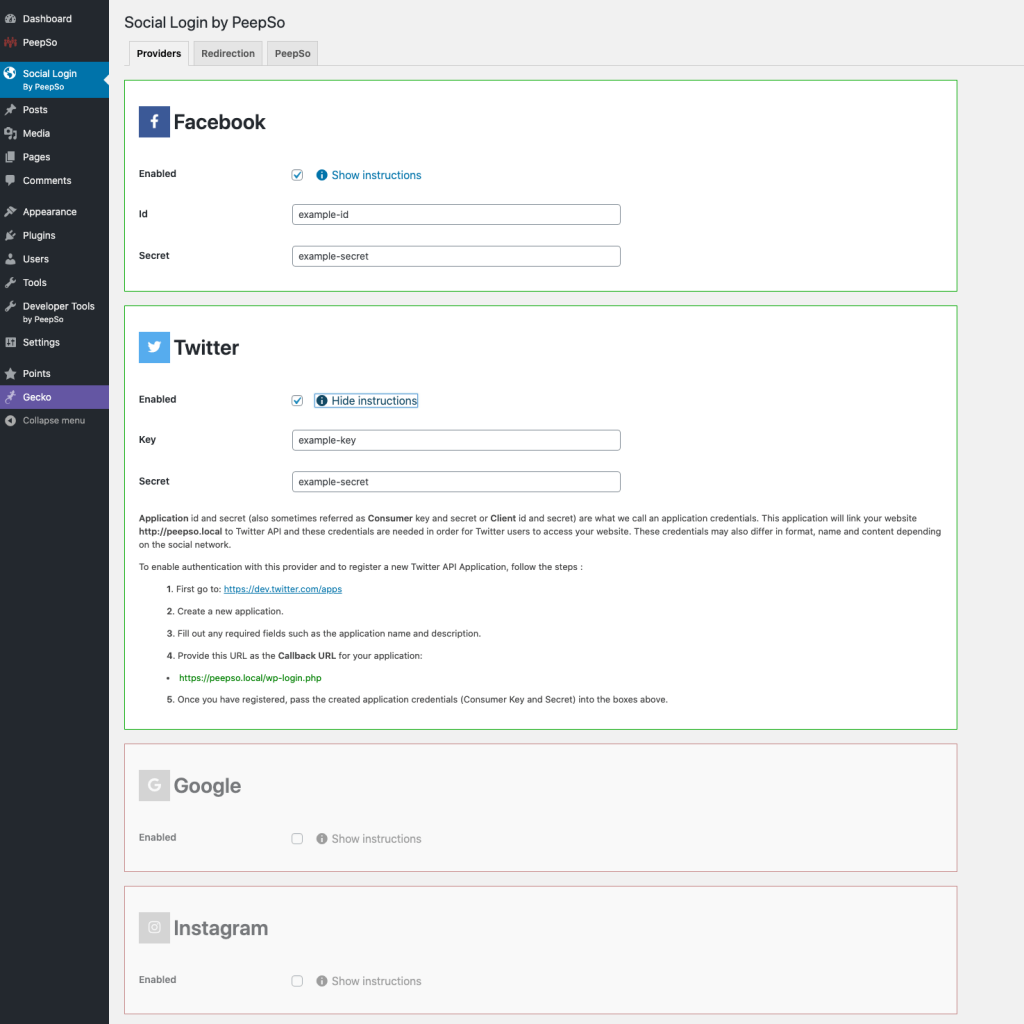Screen dimensions: 1024x1024
Task: Click the Facebook logo icon
Action: [154, 121]
